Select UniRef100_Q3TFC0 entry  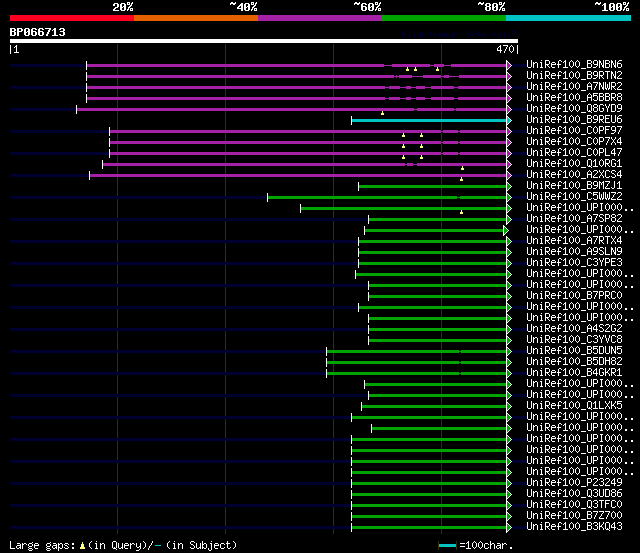[574, 505]
